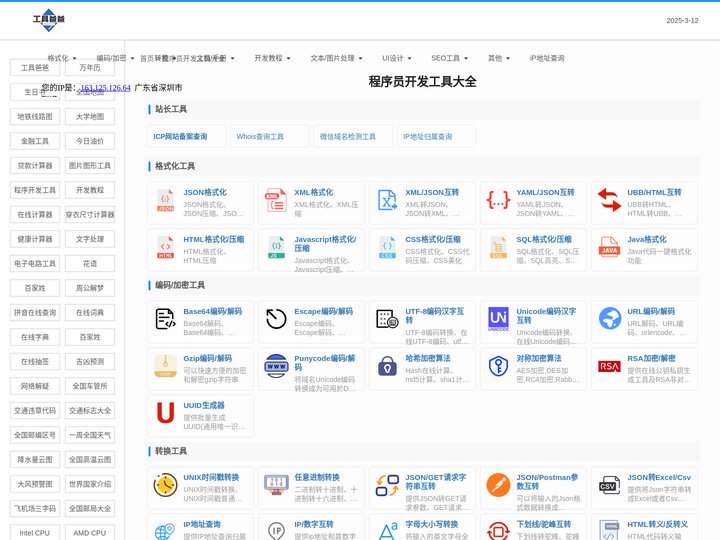Select Intel CPU in the sidebar
The height and width of the screenshot is (540, 720).
35,533
